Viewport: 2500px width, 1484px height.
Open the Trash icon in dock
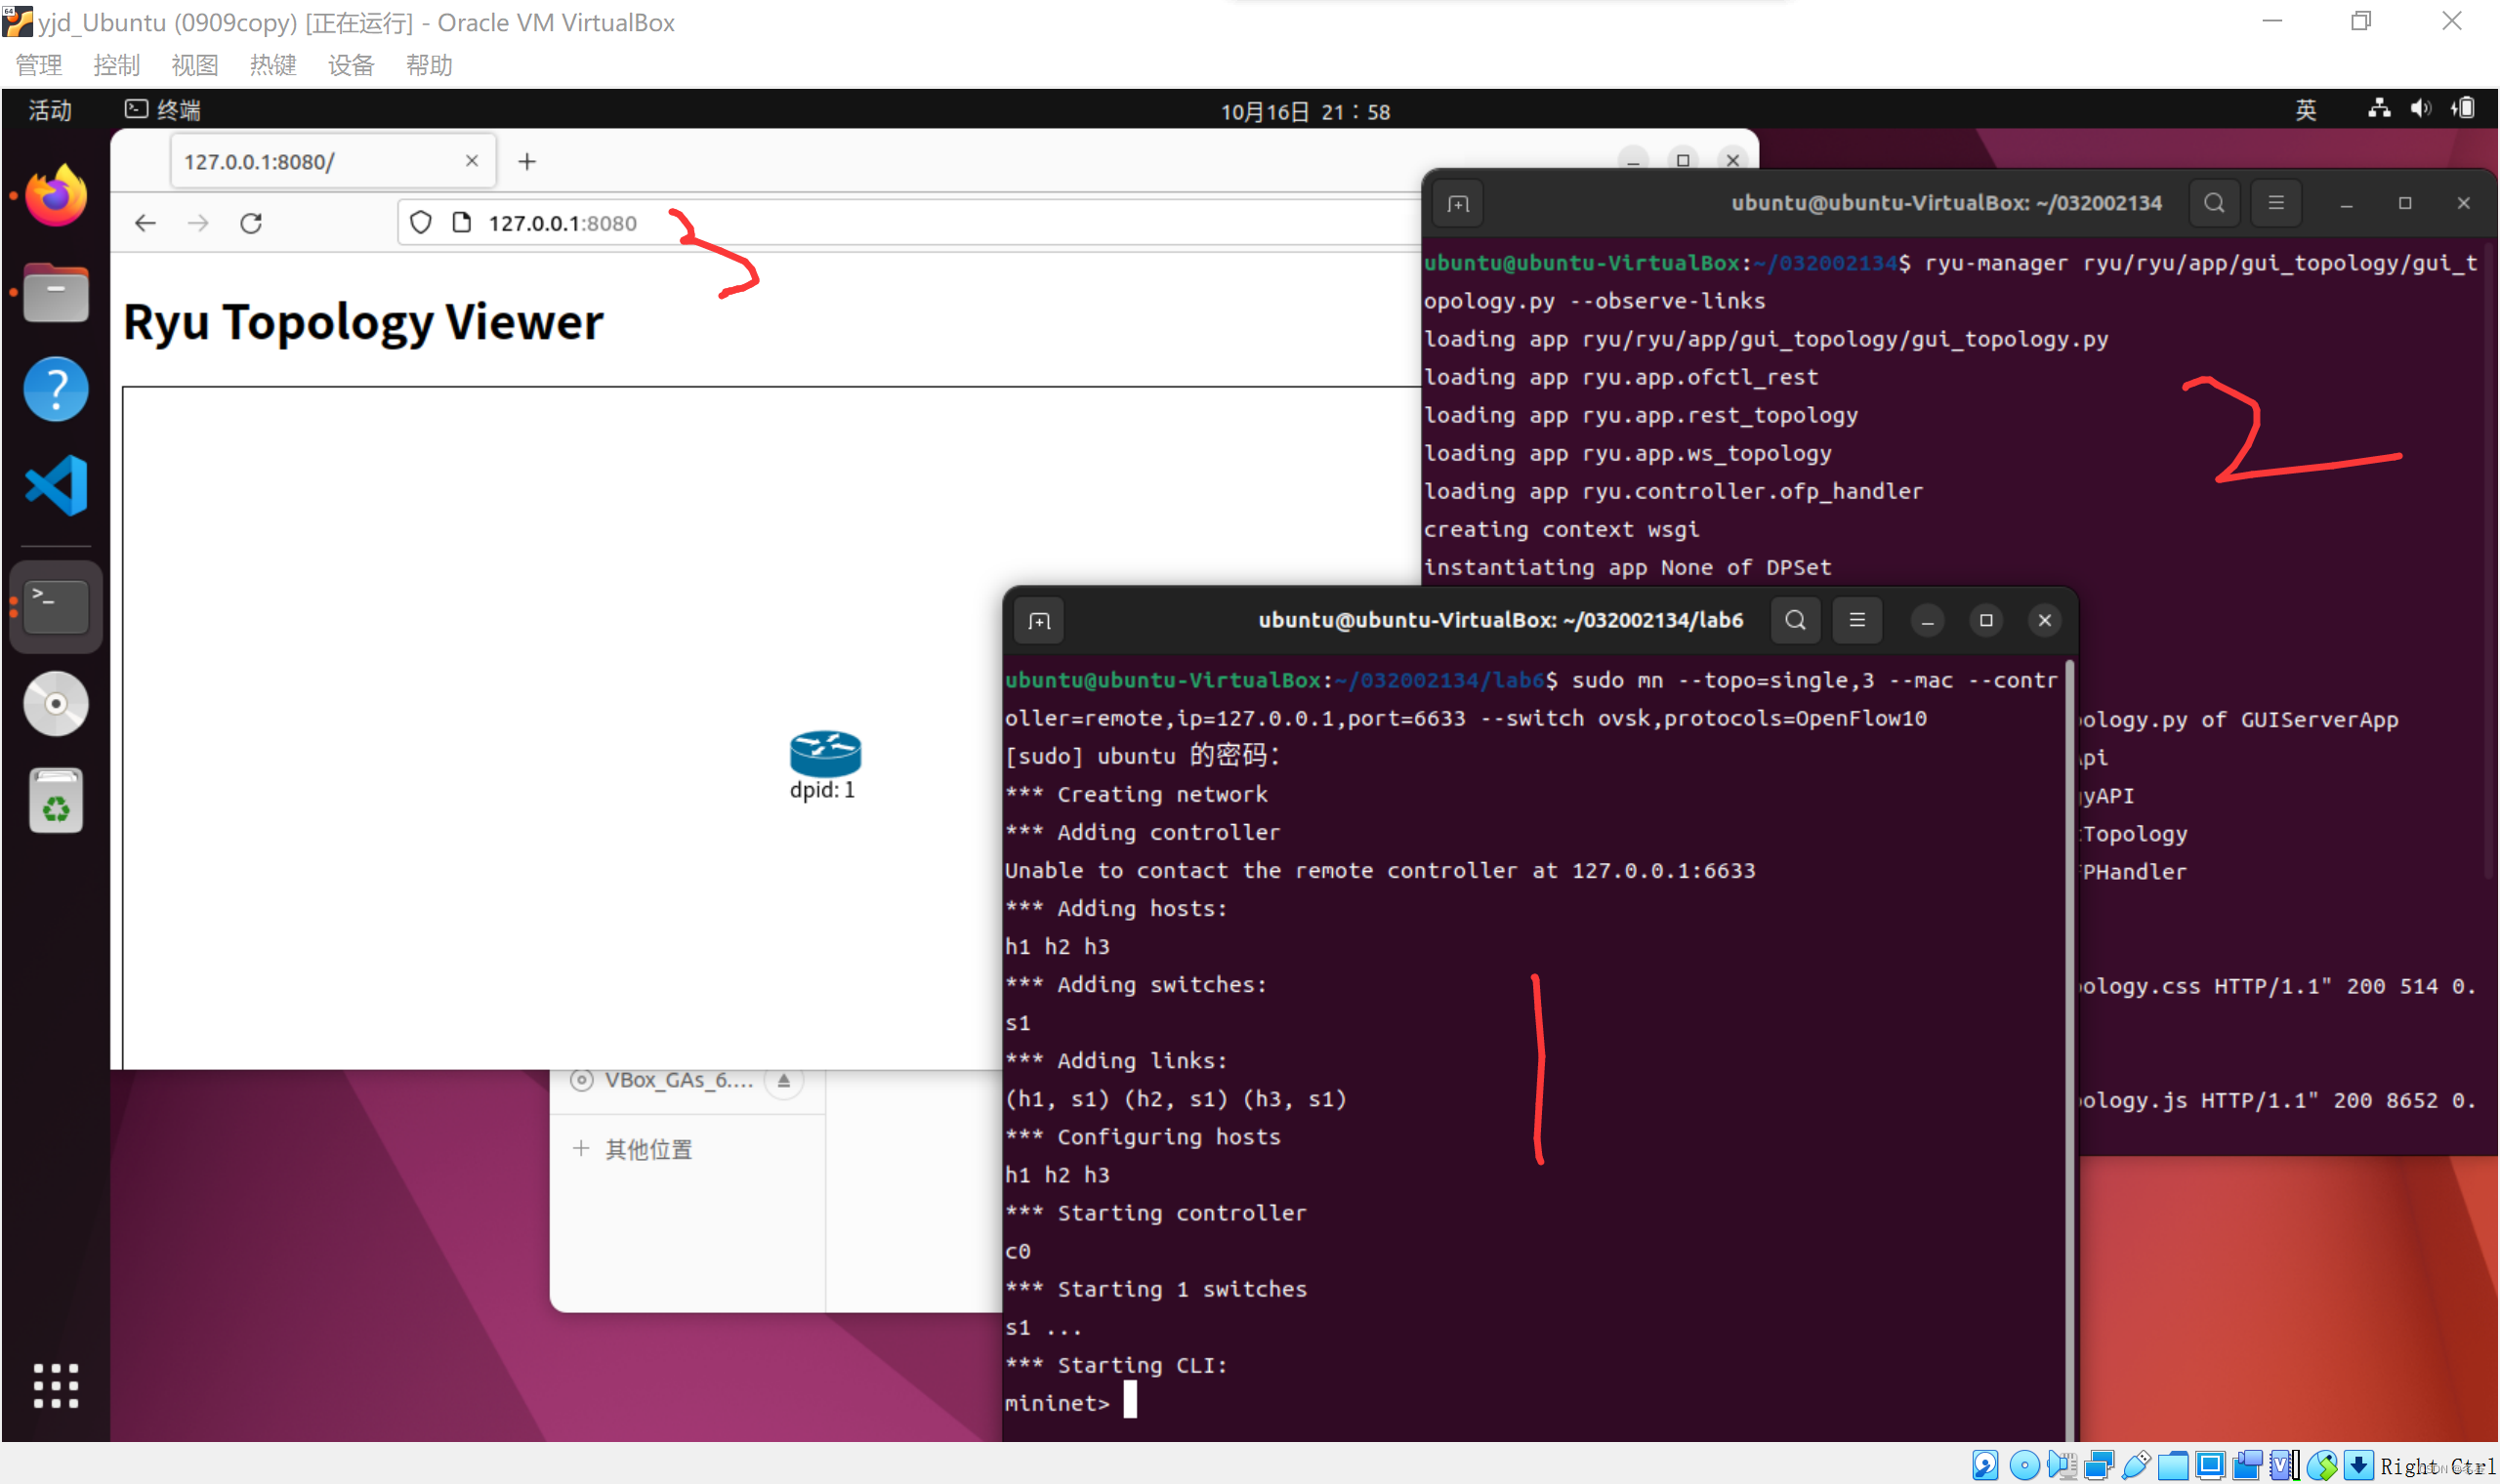click(56, 800)
